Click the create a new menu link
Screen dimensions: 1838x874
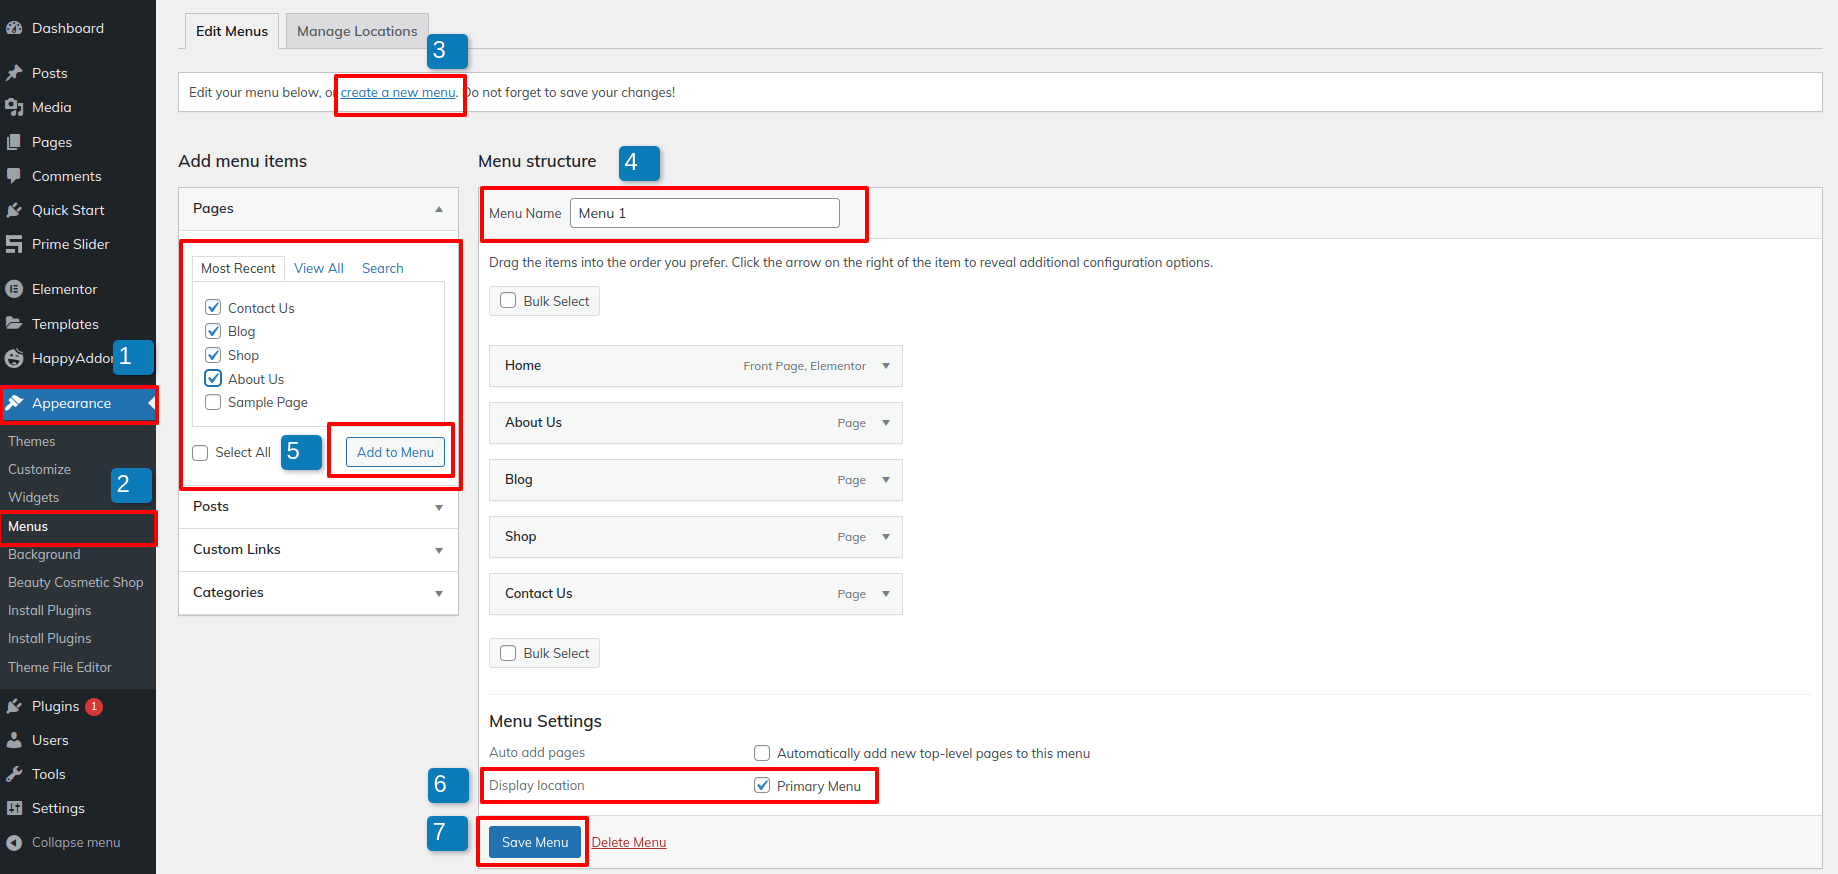[x=398, y=92]
